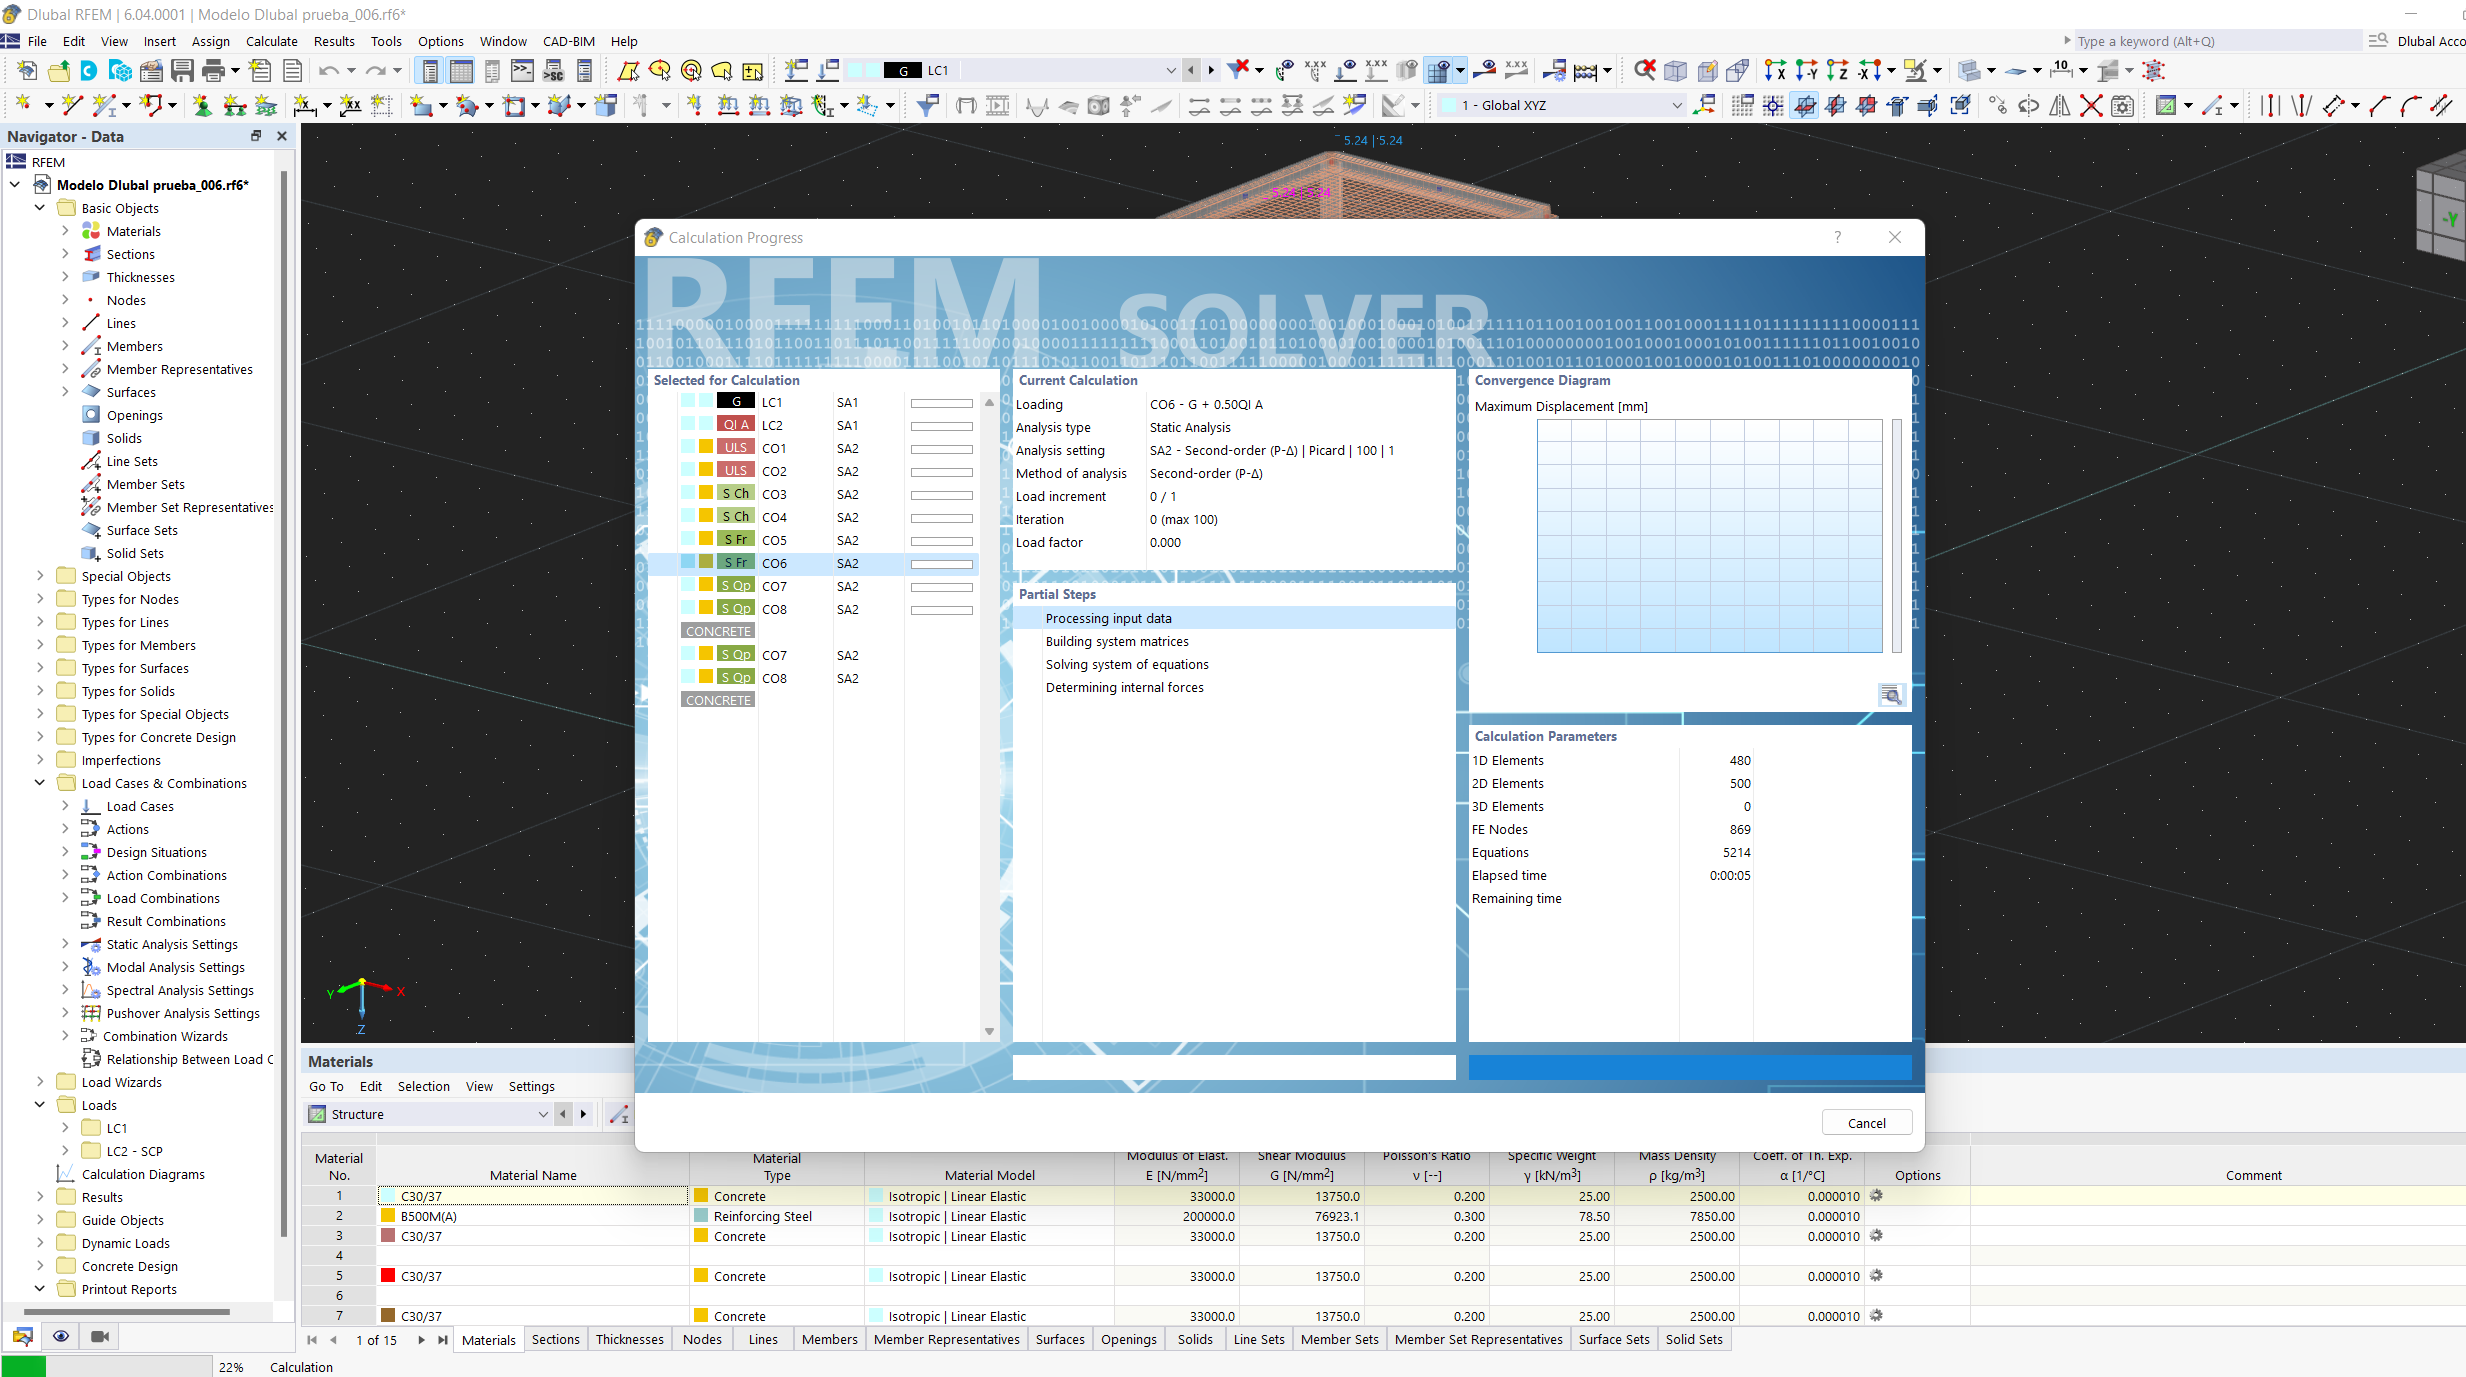Collapse the Basic Objects folder
This screenshot has height=1377, width=2466.
40,208
